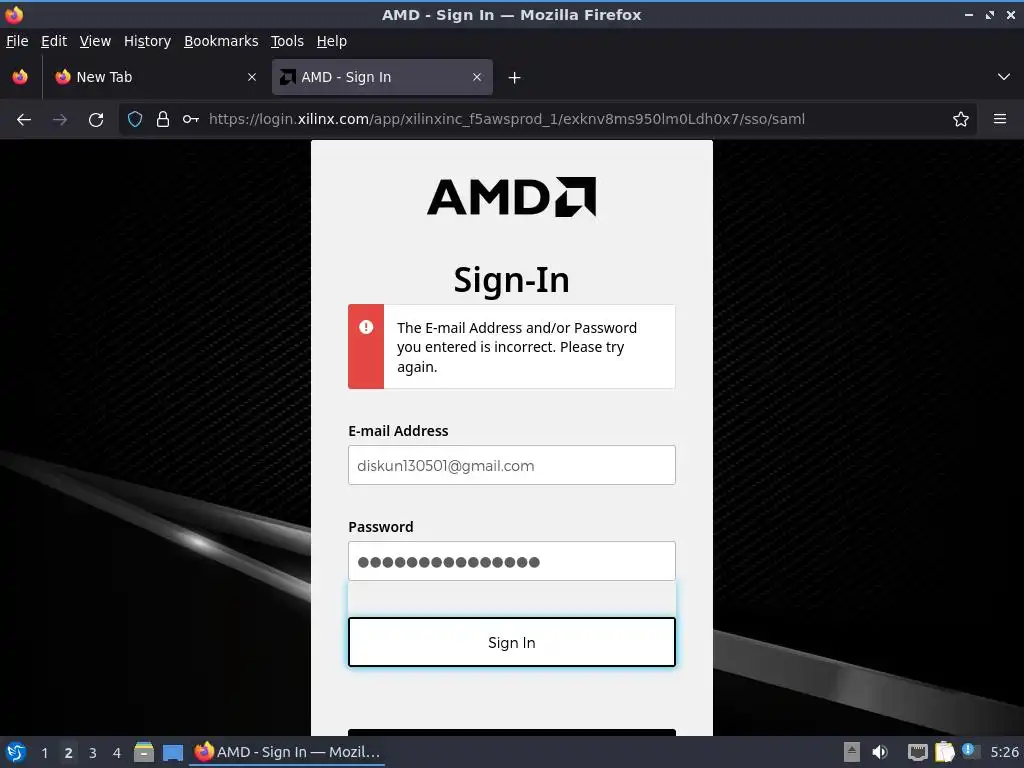Open the History menu
Viewport: 1024px width, 768px height.
[x=148, y=41]
